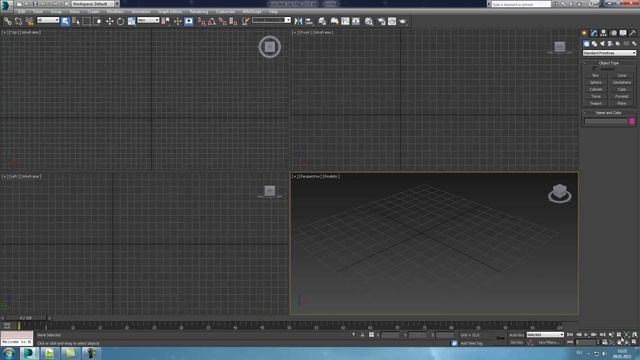Click Render Production teapot icon
640x360 pixels.
[x=403, y=21]
